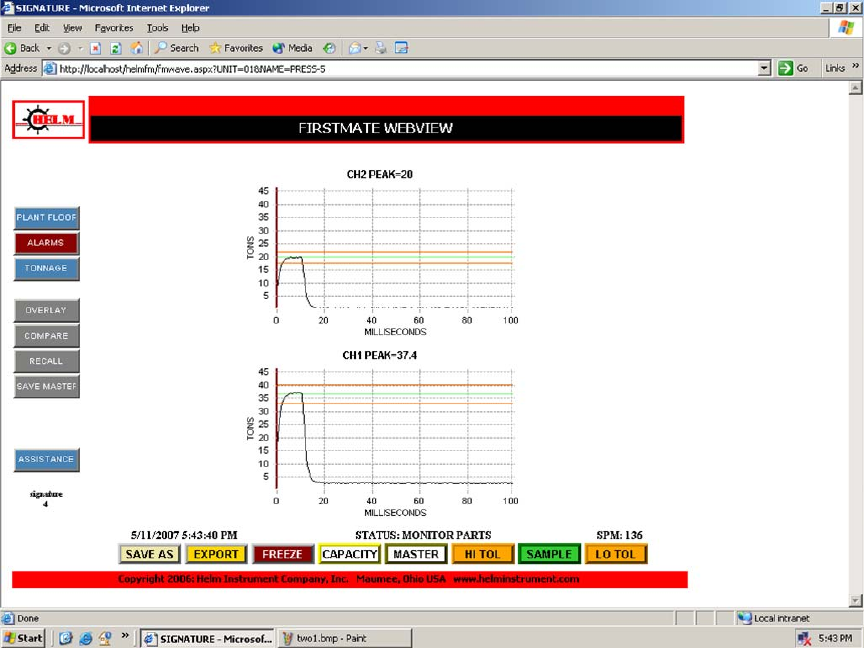This screenshot has width=864, height=648.
Task: Open the TONNAGE page
Action: coord(46,268)
